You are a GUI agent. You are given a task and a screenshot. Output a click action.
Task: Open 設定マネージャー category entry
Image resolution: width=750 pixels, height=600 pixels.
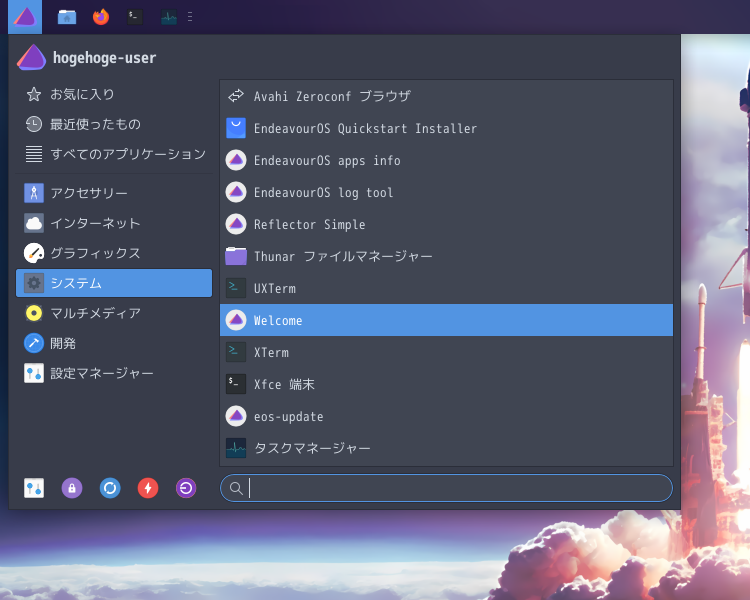click(x=114, y=373)
